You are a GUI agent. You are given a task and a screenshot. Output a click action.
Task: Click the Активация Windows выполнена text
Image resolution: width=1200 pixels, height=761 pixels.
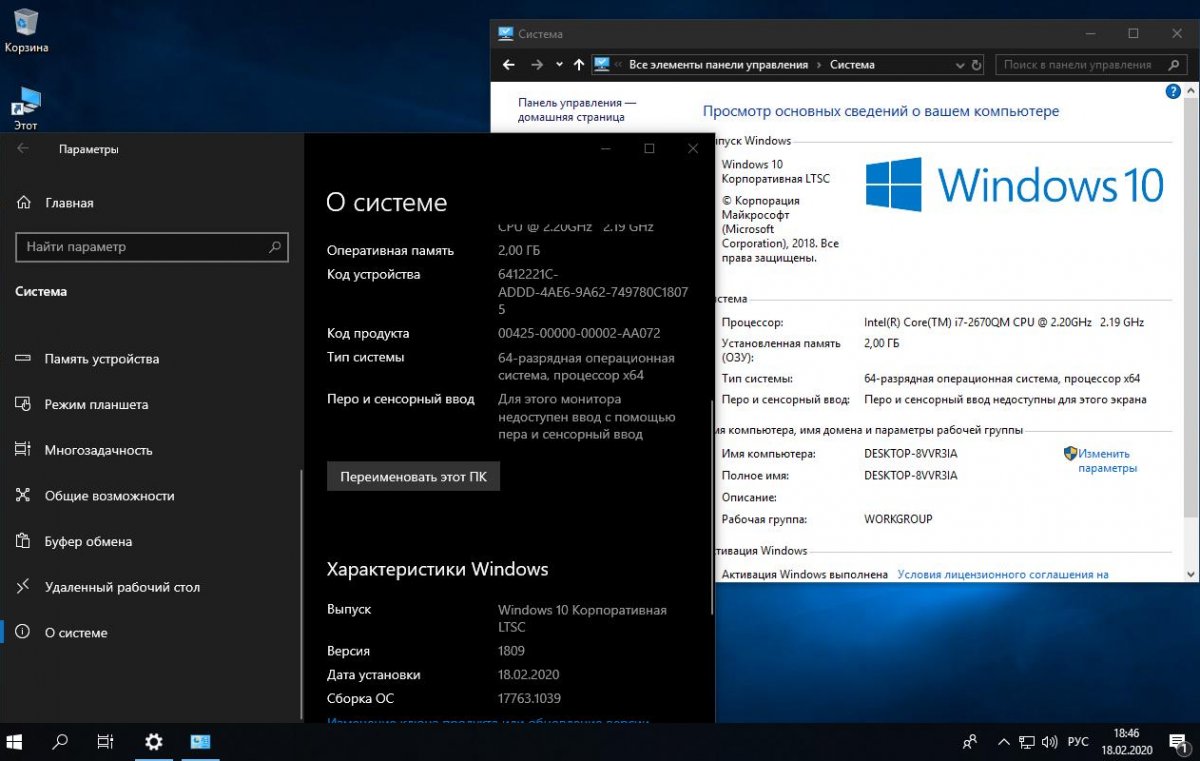(x=804, y=575)
